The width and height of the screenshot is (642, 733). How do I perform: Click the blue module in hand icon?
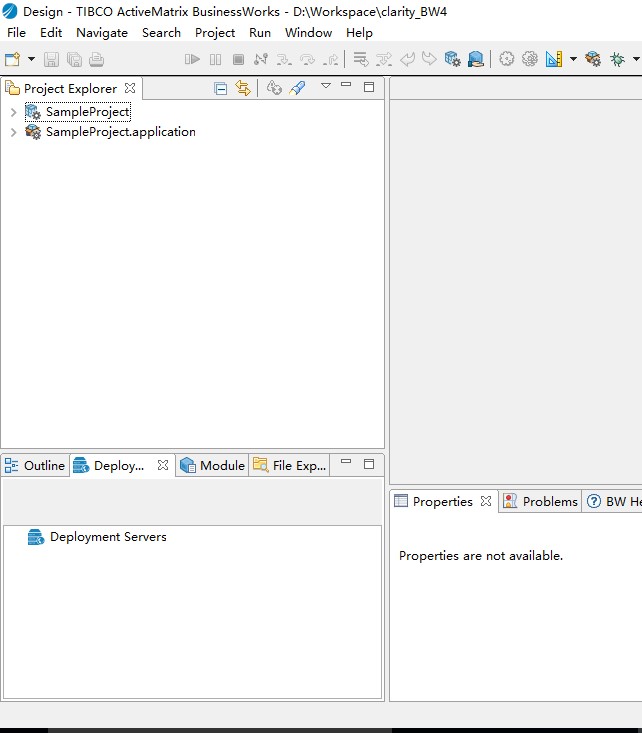(476, 59)
